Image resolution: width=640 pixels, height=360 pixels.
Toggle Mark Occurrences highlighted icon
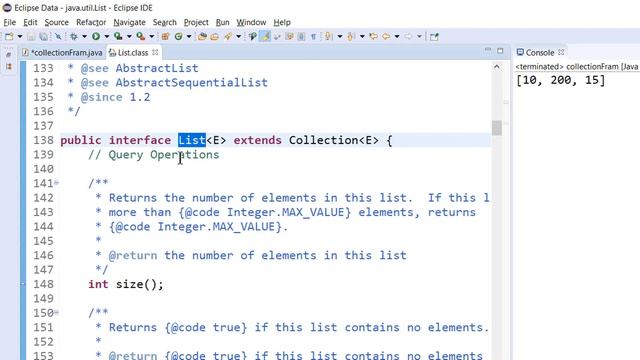(x=264, y=36)
